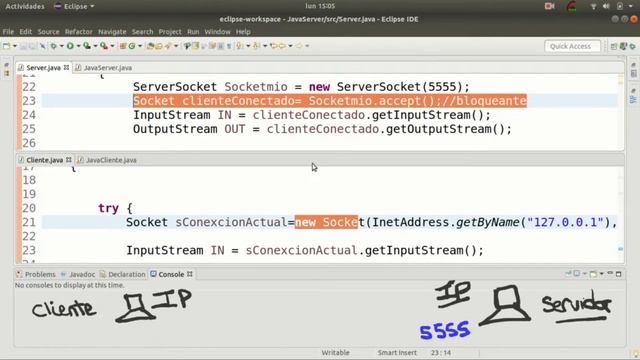The image size is (640, 360).
Task: Expand the Debug dropdown arrow
Action: (x=62, y=46)
